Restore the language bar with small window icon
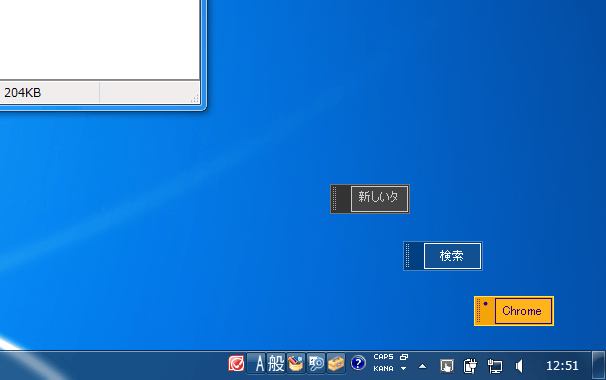Screen dimensions: 606x380 pos(404,357)
